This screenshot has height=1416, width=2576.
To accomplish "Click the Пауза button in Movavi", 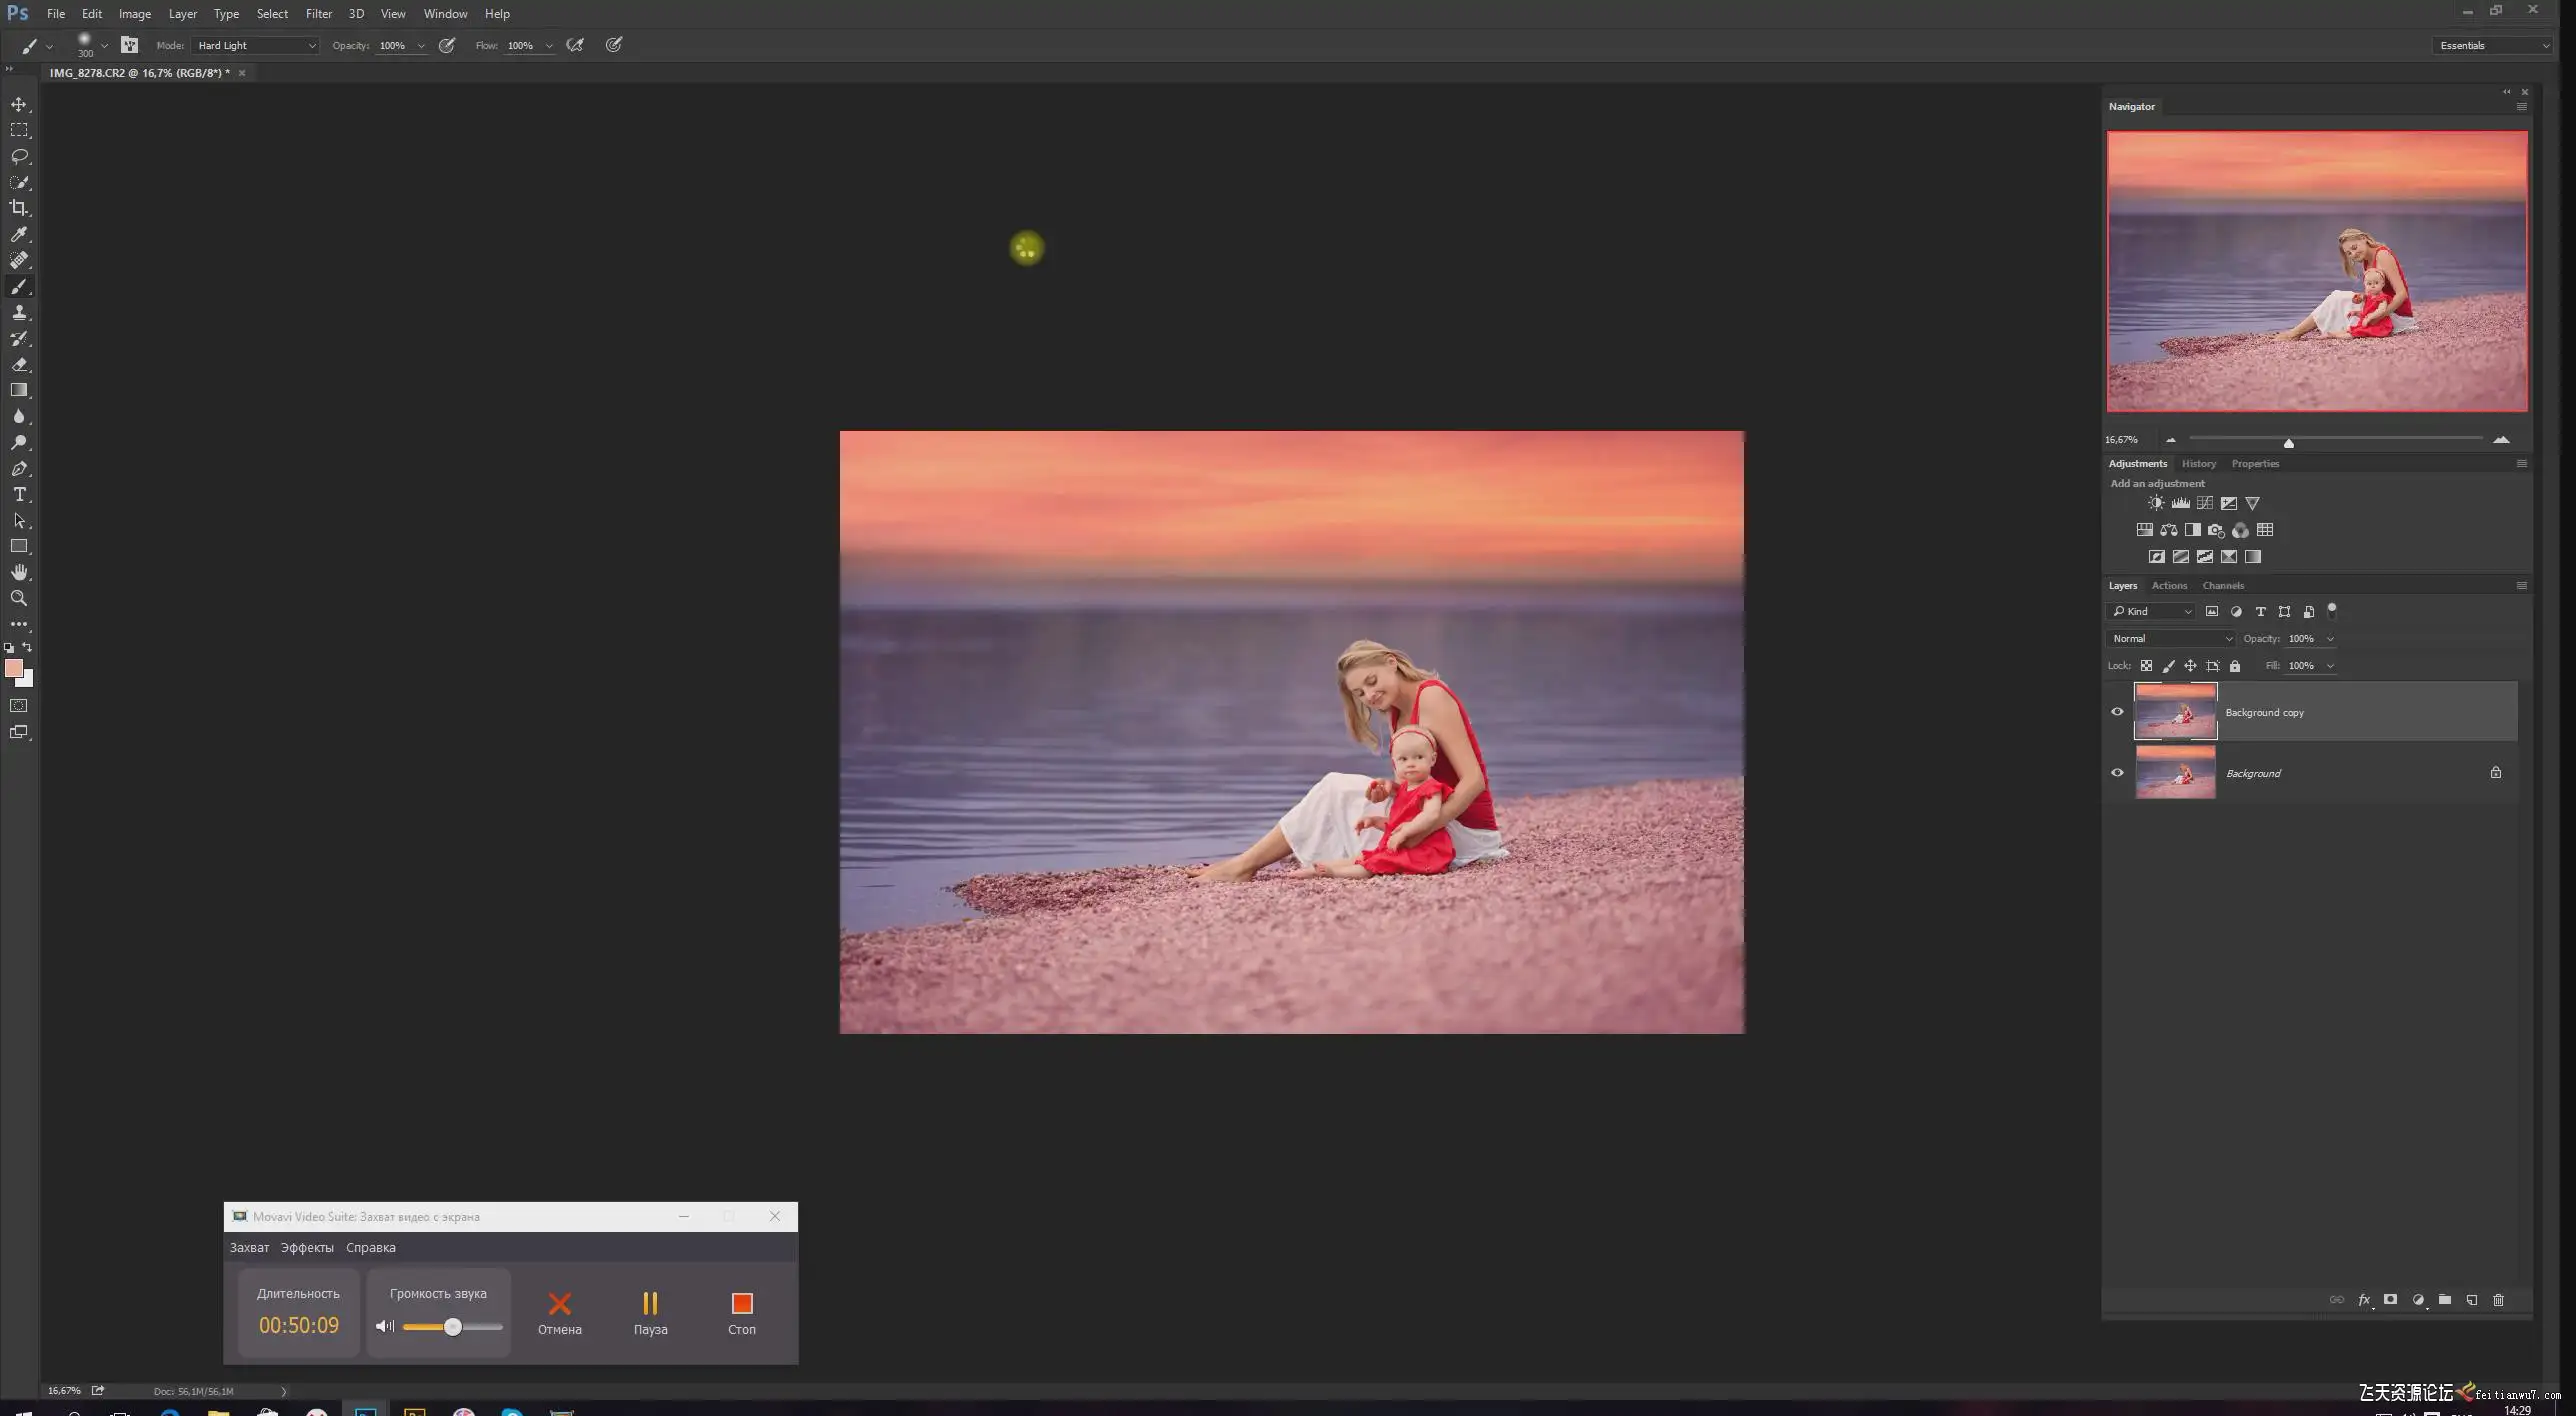I will [x=650, y=1311].
